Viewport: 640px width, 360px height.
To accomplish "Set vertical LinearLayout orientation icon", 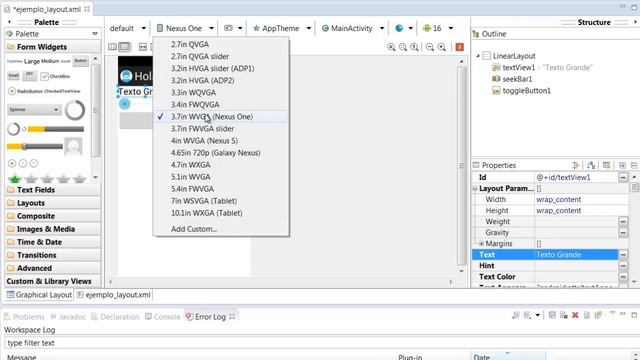I will coord(124,47).
